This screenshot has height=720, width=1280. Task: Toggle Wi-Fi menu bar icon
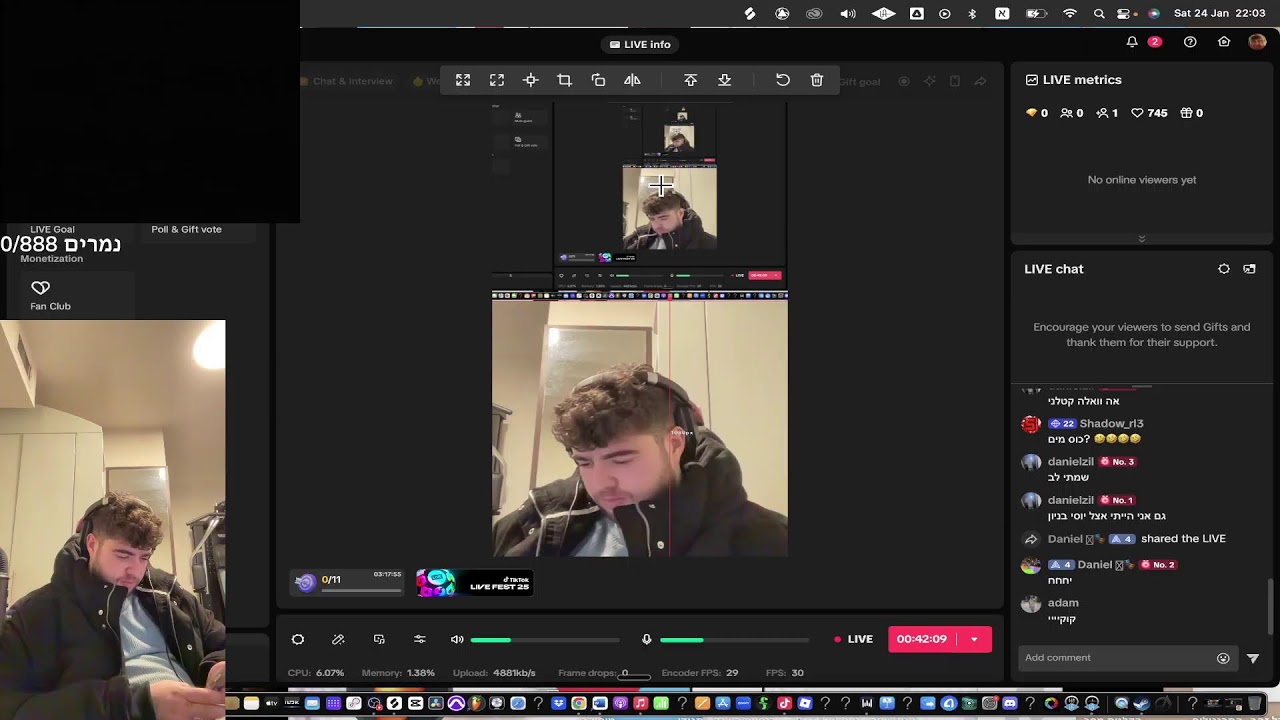coord(1070,13)
